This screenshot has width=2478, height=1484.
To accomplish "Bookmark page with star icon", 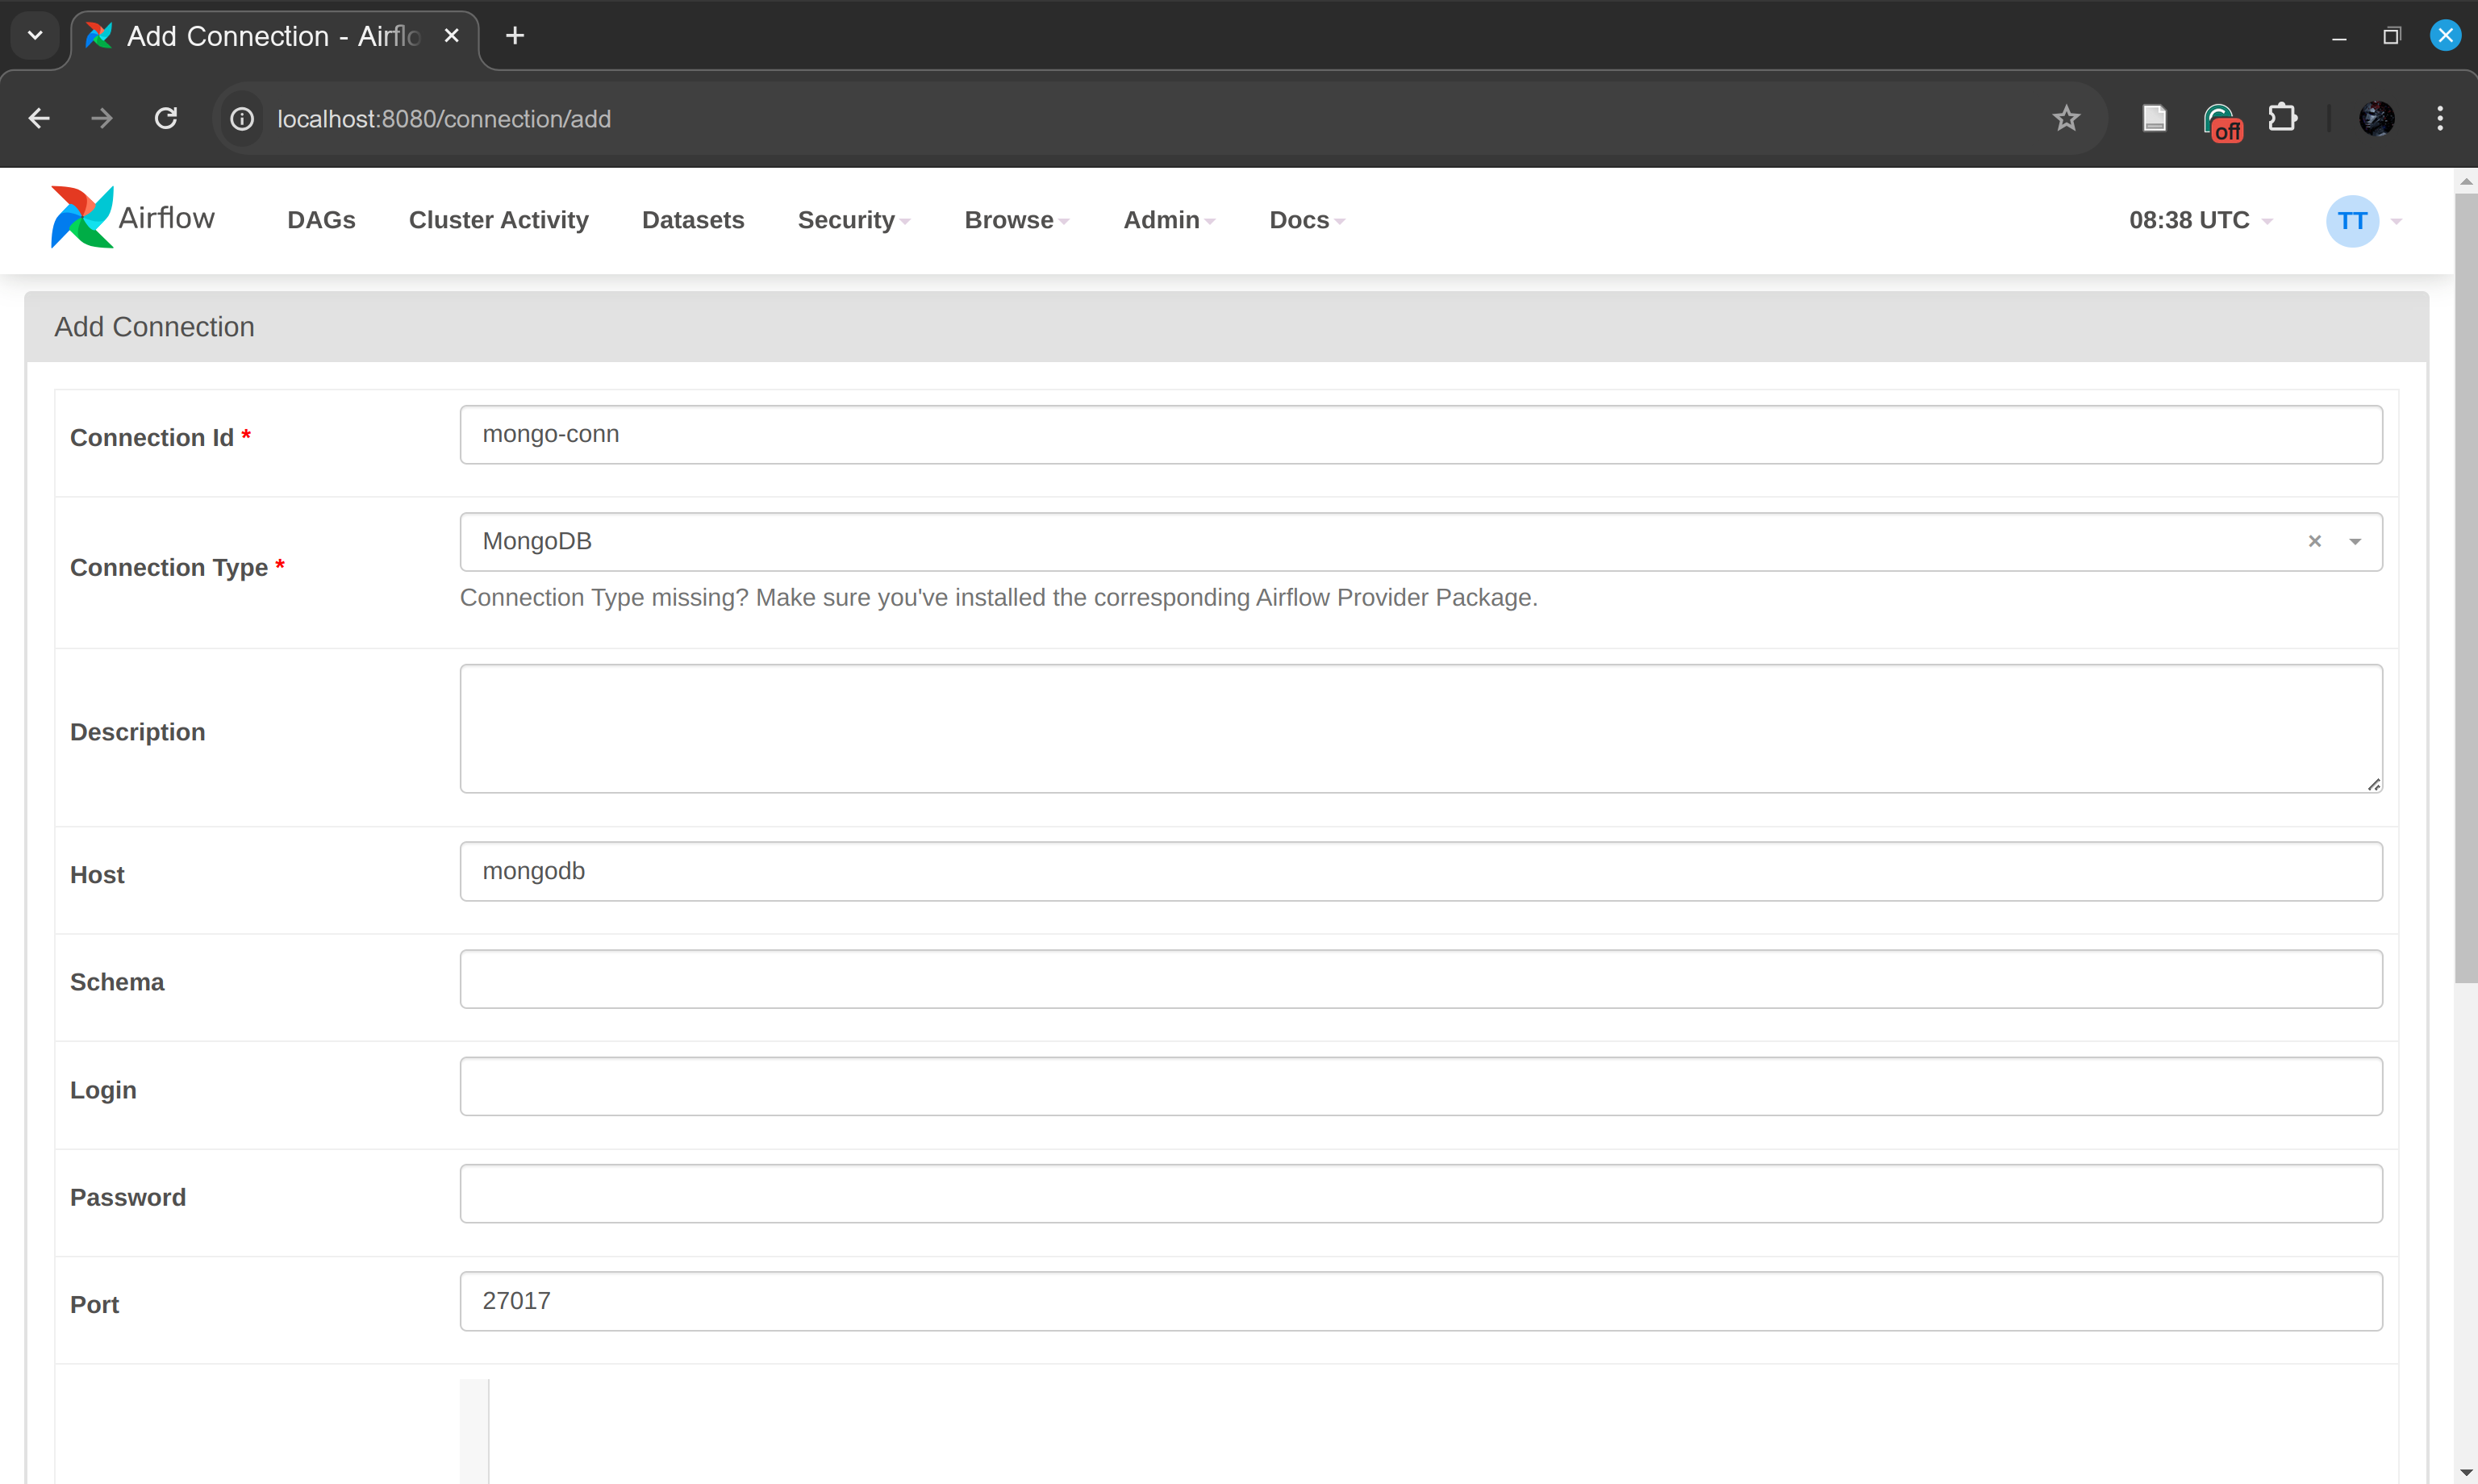I will [x=2066, y=119].
